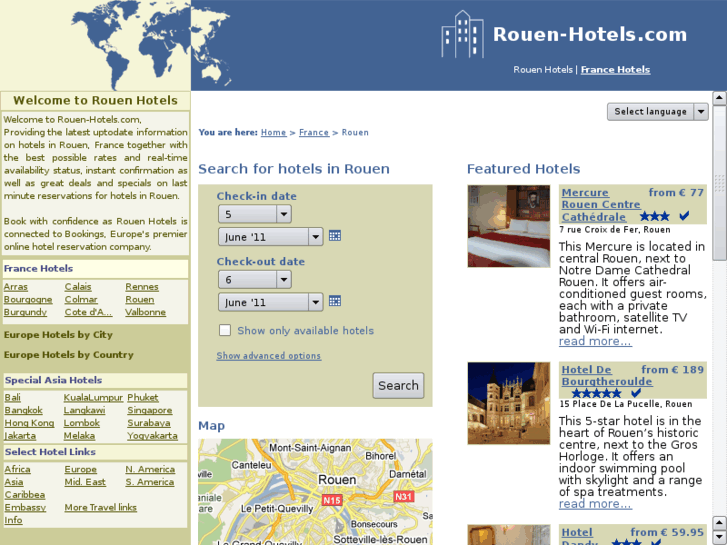727x545 pixels.
Task: Click Rouen Hotels in header navigation
Action: coord(543,70)
